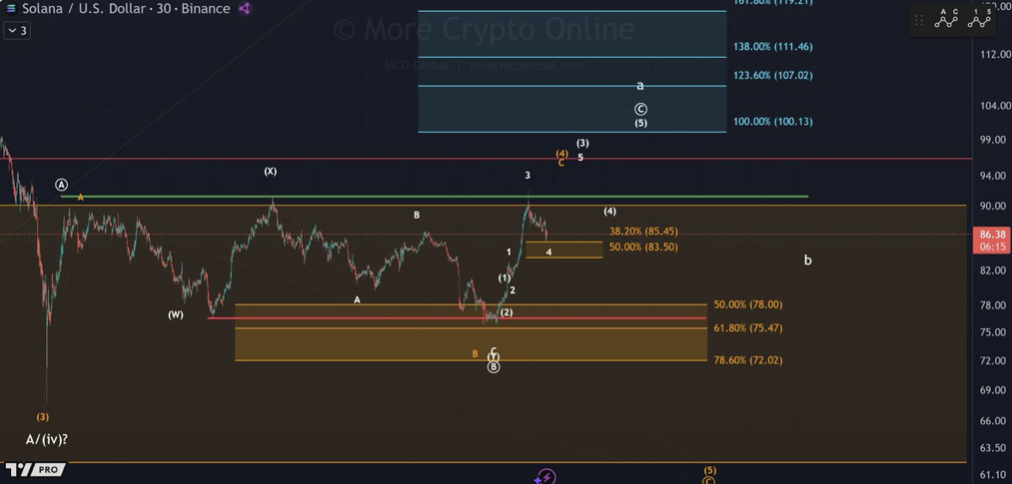Click the purple lightning event marker on time axis
Viewport: 1012px width, 484px height.
coord(545,477)
